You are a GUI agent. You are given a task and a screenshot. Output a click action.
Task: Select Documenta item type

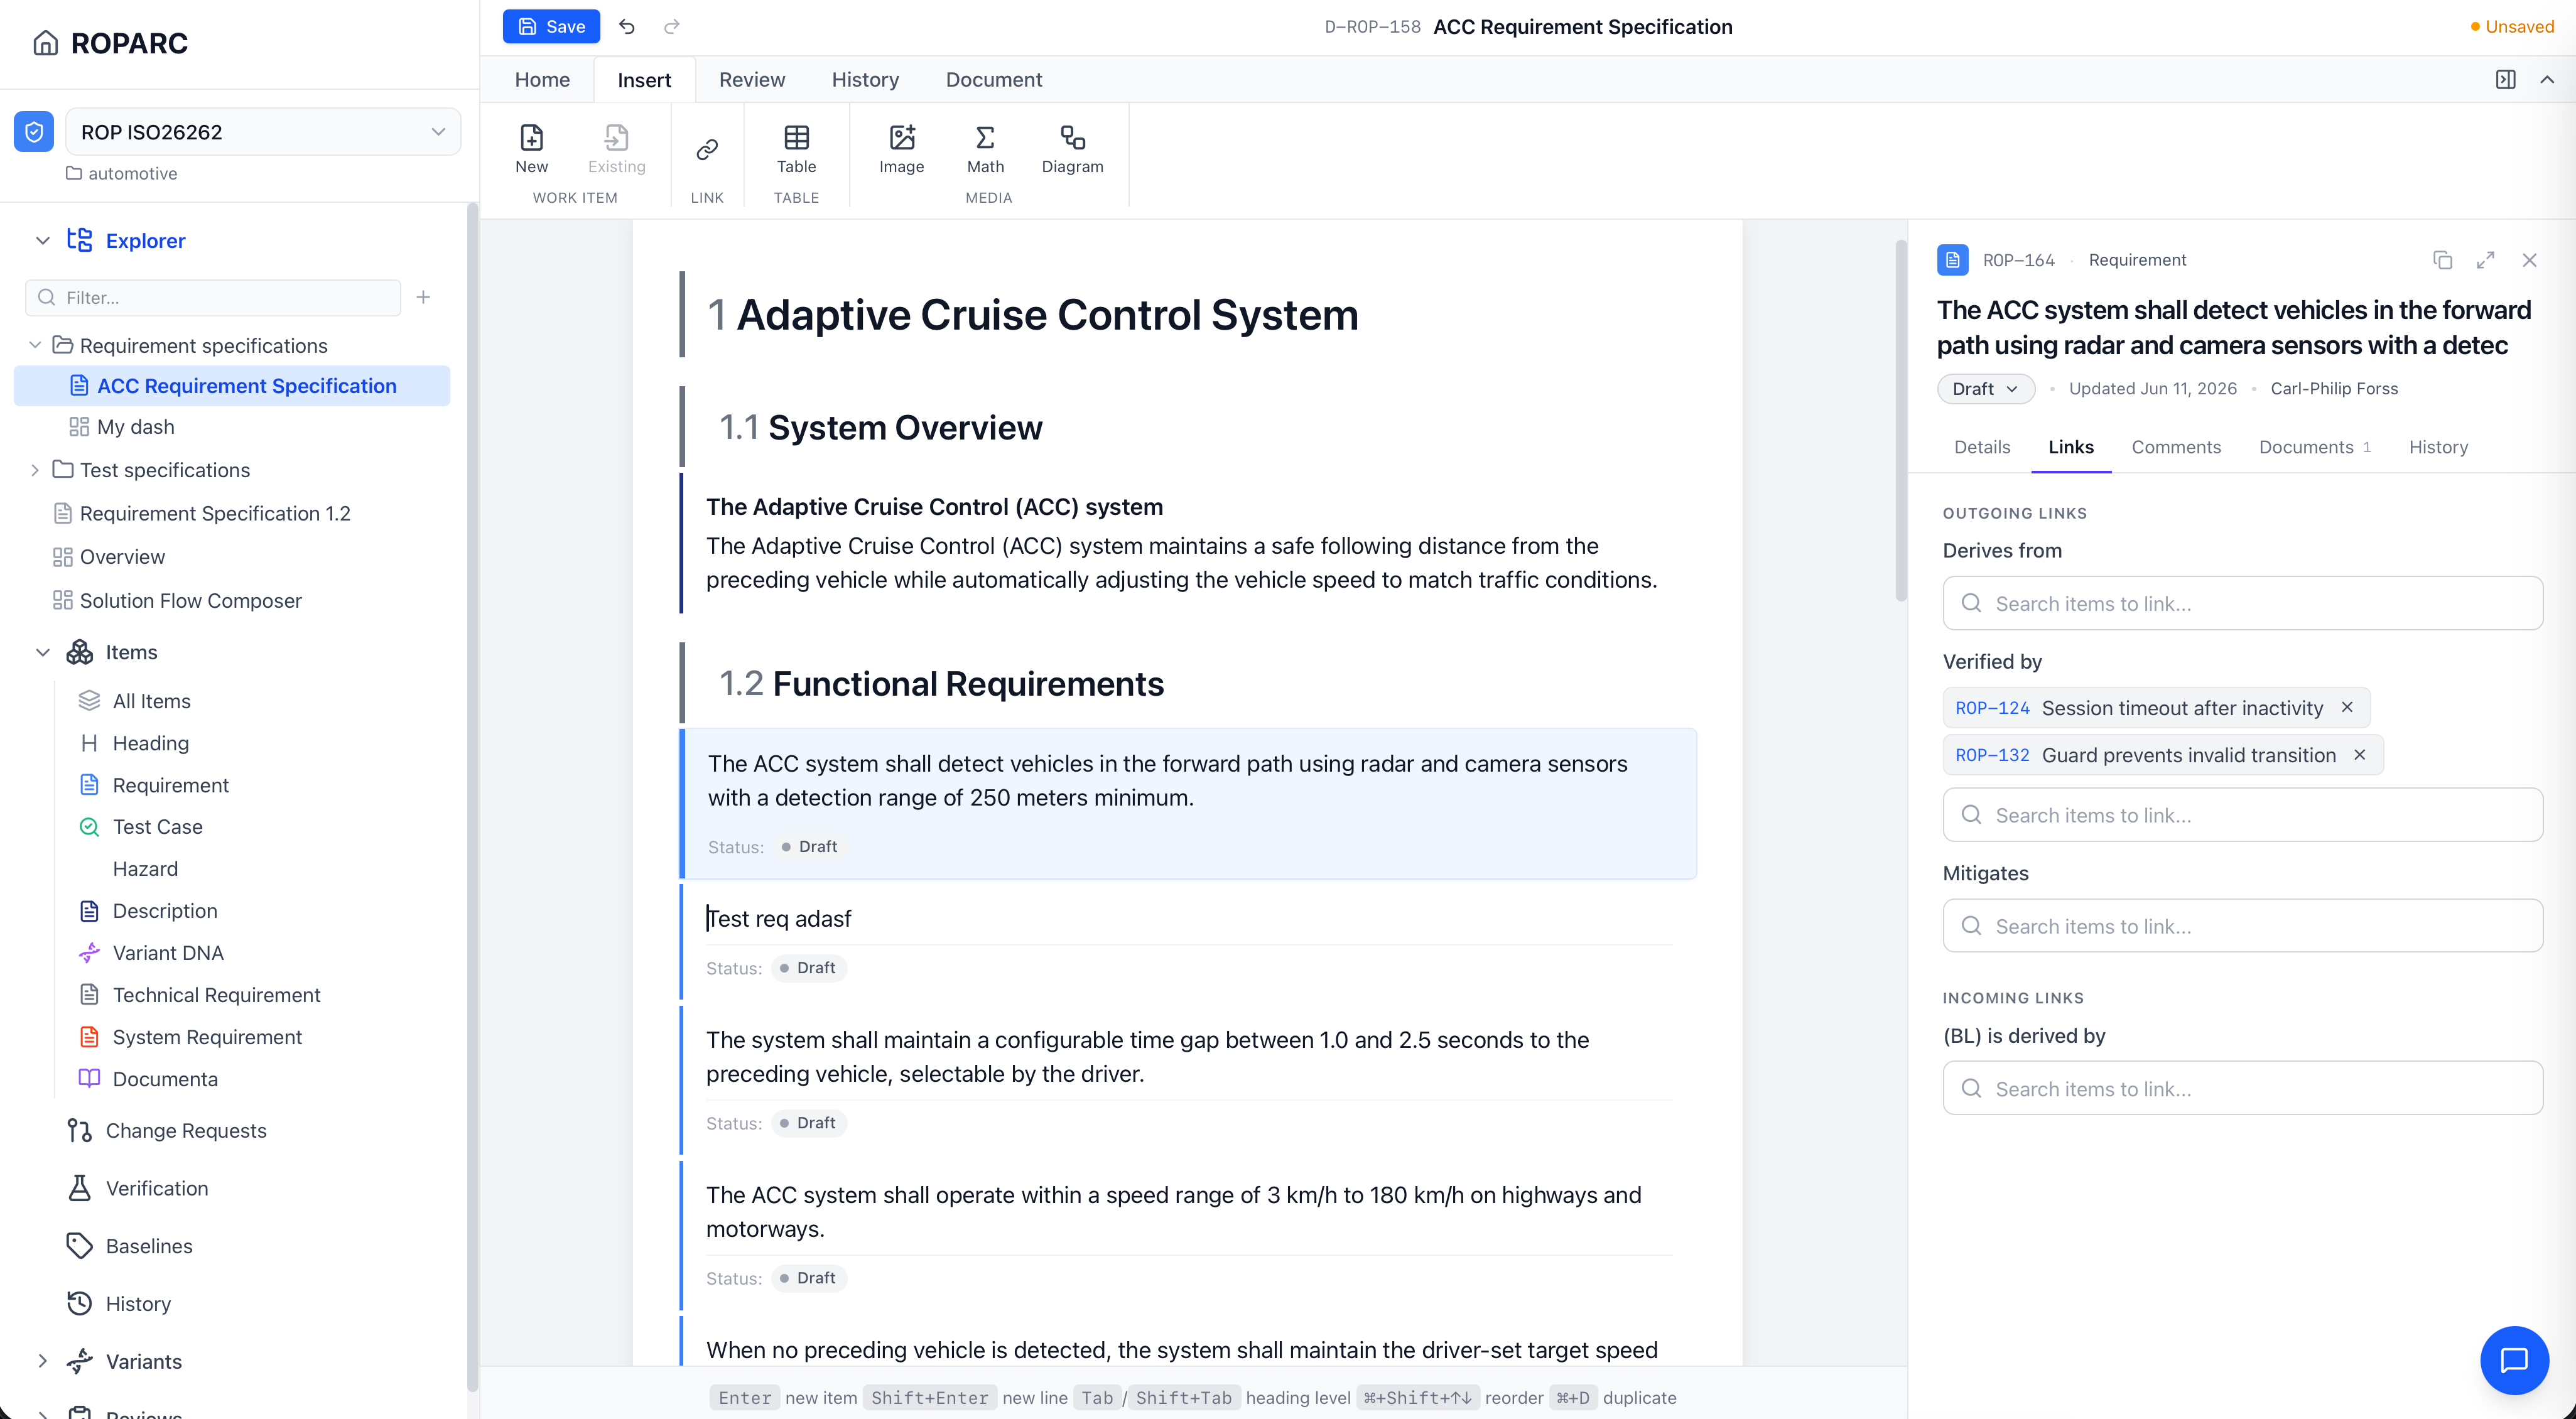click(x=165, y=1079)
